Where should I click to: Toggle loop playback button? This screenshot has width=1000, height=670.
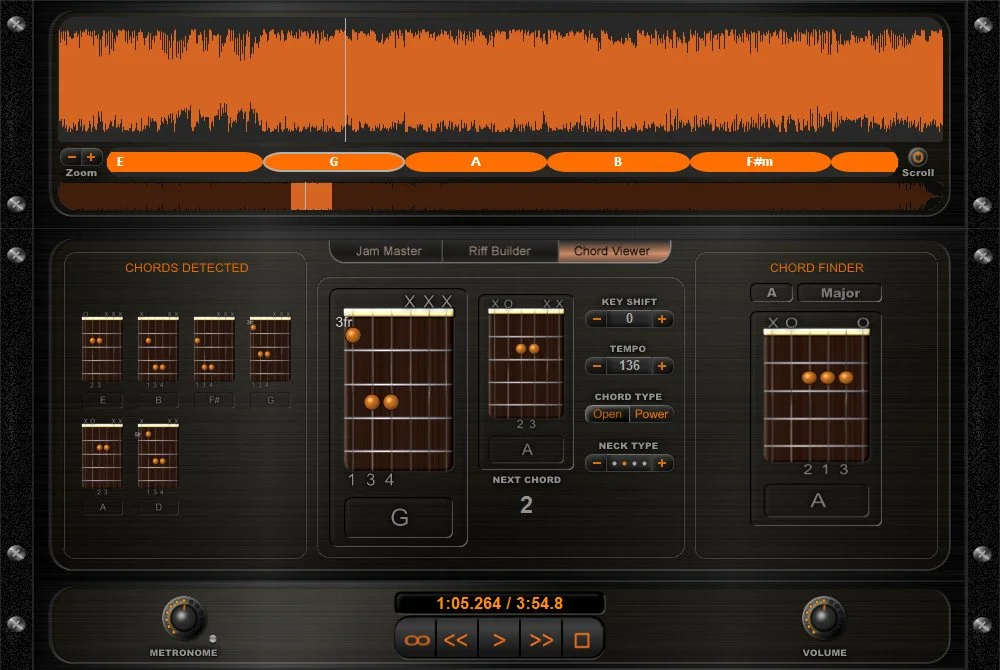[x=417, y=640]
